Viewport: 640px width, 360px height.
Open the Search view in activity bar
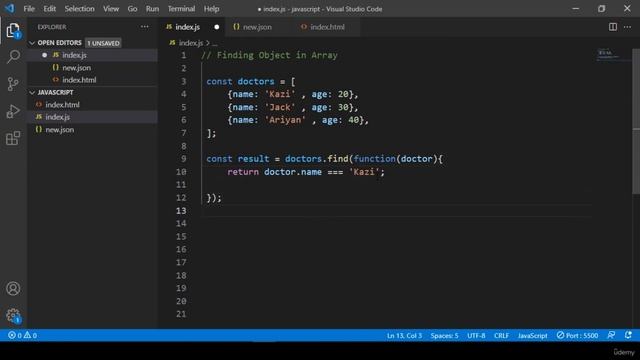[13, 57]
